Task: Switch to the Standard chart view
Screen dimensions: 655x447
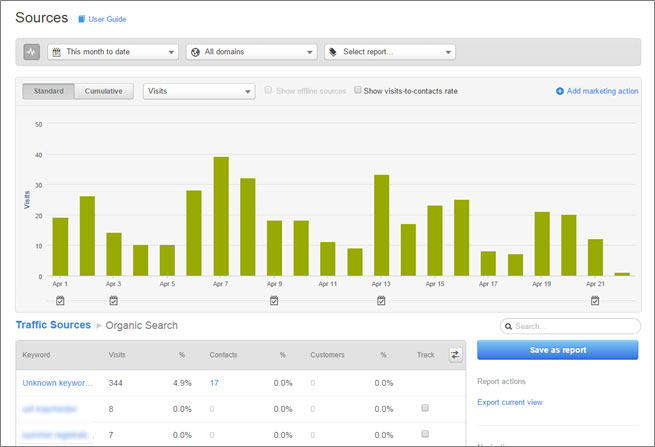Action: point(48,91)
